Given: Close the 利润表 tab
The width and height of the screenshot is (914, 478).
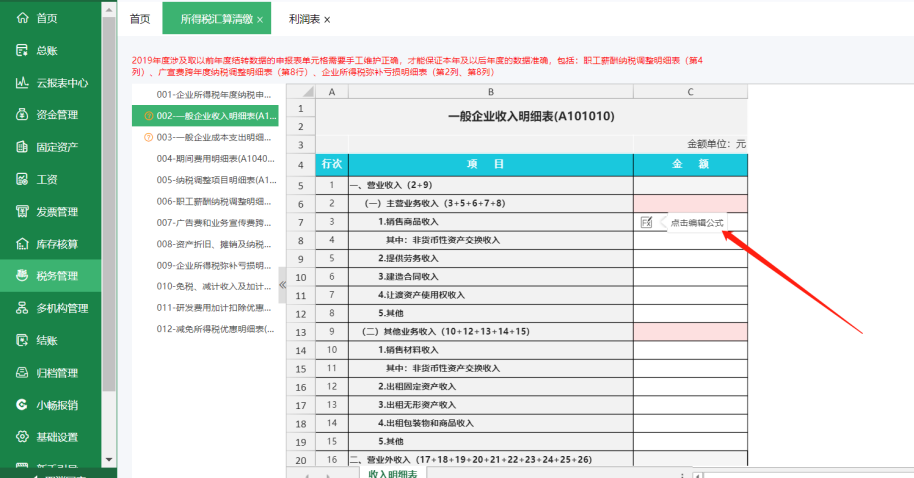Looking at the screenshot, I should [327, 20].
